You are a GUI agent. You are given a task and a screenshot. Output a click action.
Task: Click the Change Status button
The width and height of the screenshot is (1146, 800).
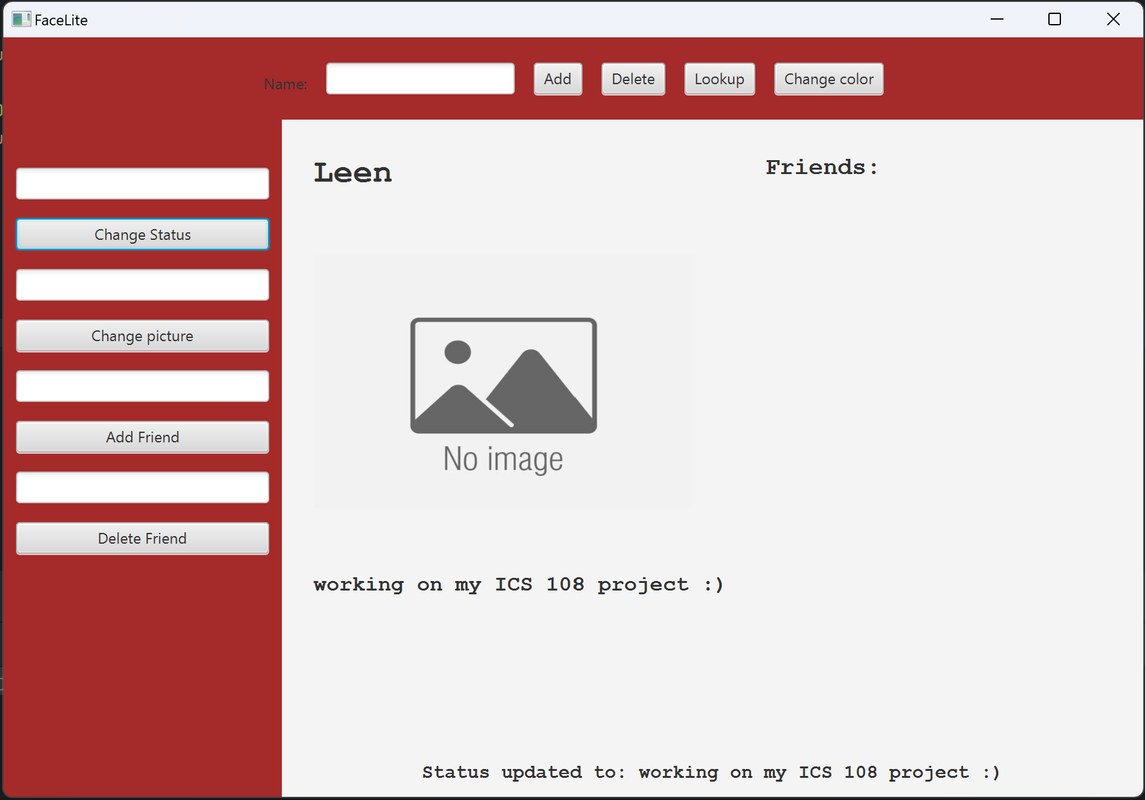tap(143, 235)
